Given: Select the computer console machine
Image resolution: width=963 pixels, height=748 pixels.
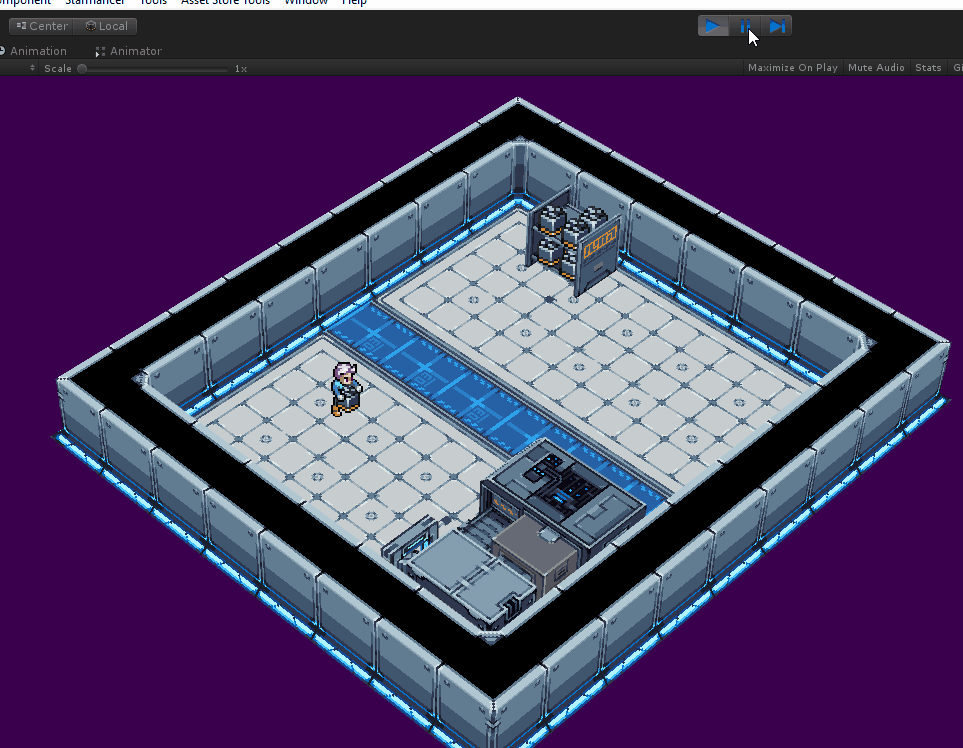Looking at the screenshot, I should coord(562,493).
